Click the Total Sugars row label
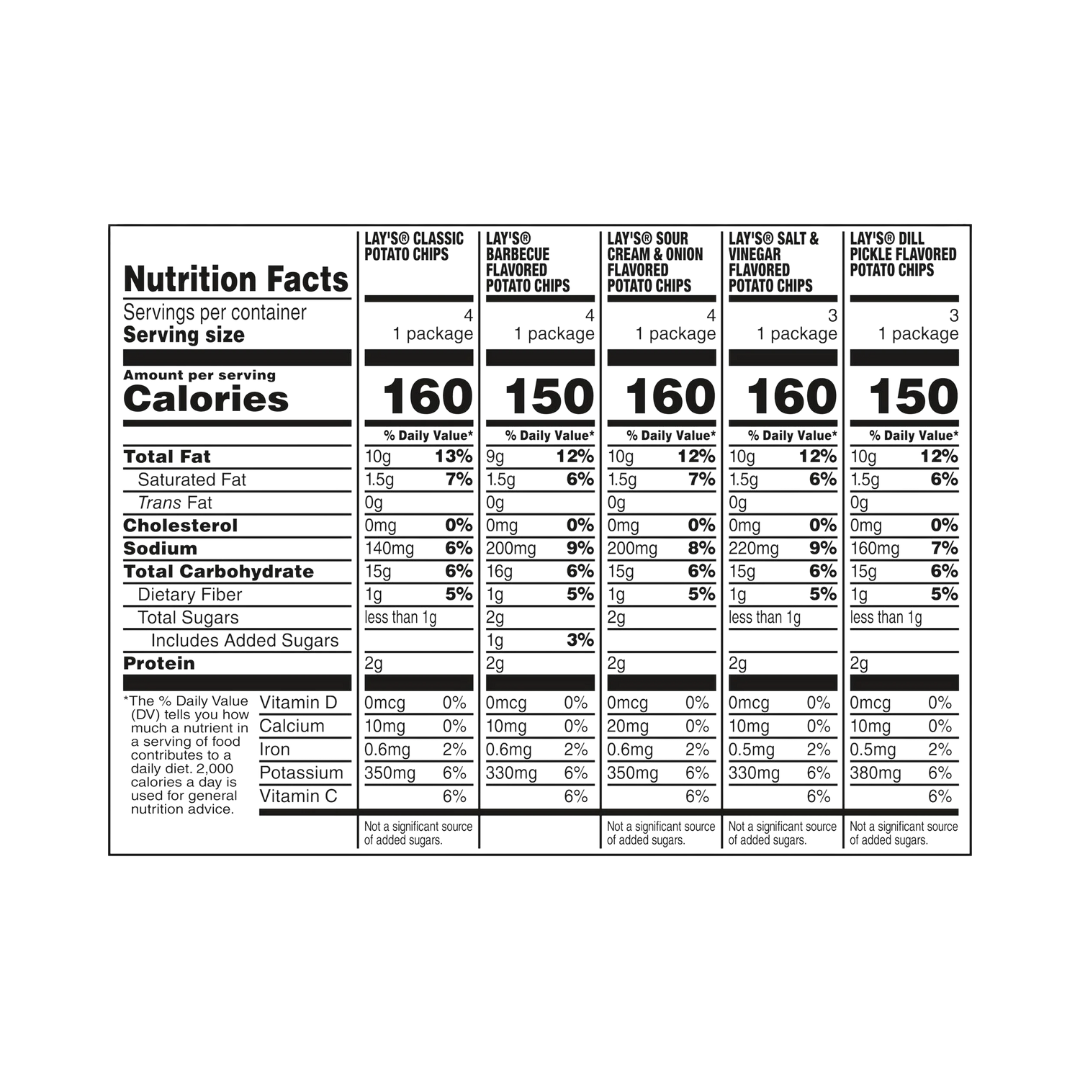Image resolution: width=1080 pixels, height=1080 pixels. (188, 618)
